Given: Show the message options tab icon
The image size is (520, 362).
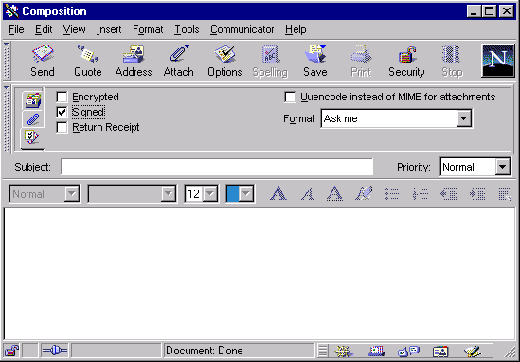Looking at the screenshot, I should (x=32, y=137).
